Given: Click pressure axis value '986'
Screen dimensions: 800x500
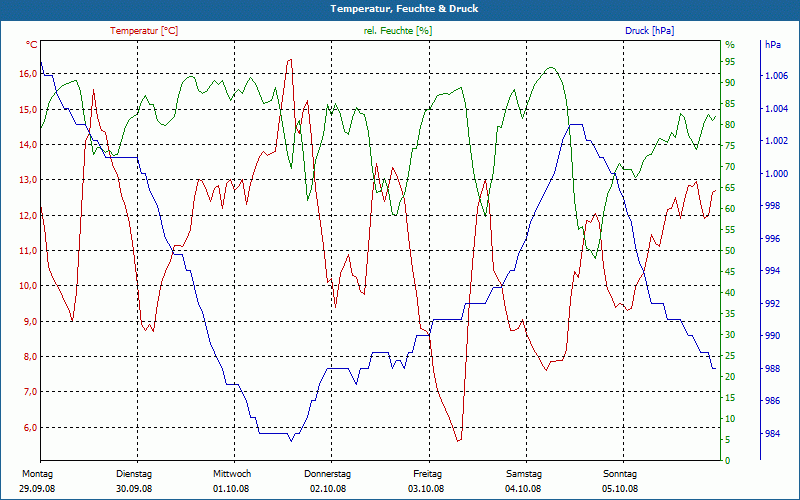Looking at the screenshot, I should 772,402.
